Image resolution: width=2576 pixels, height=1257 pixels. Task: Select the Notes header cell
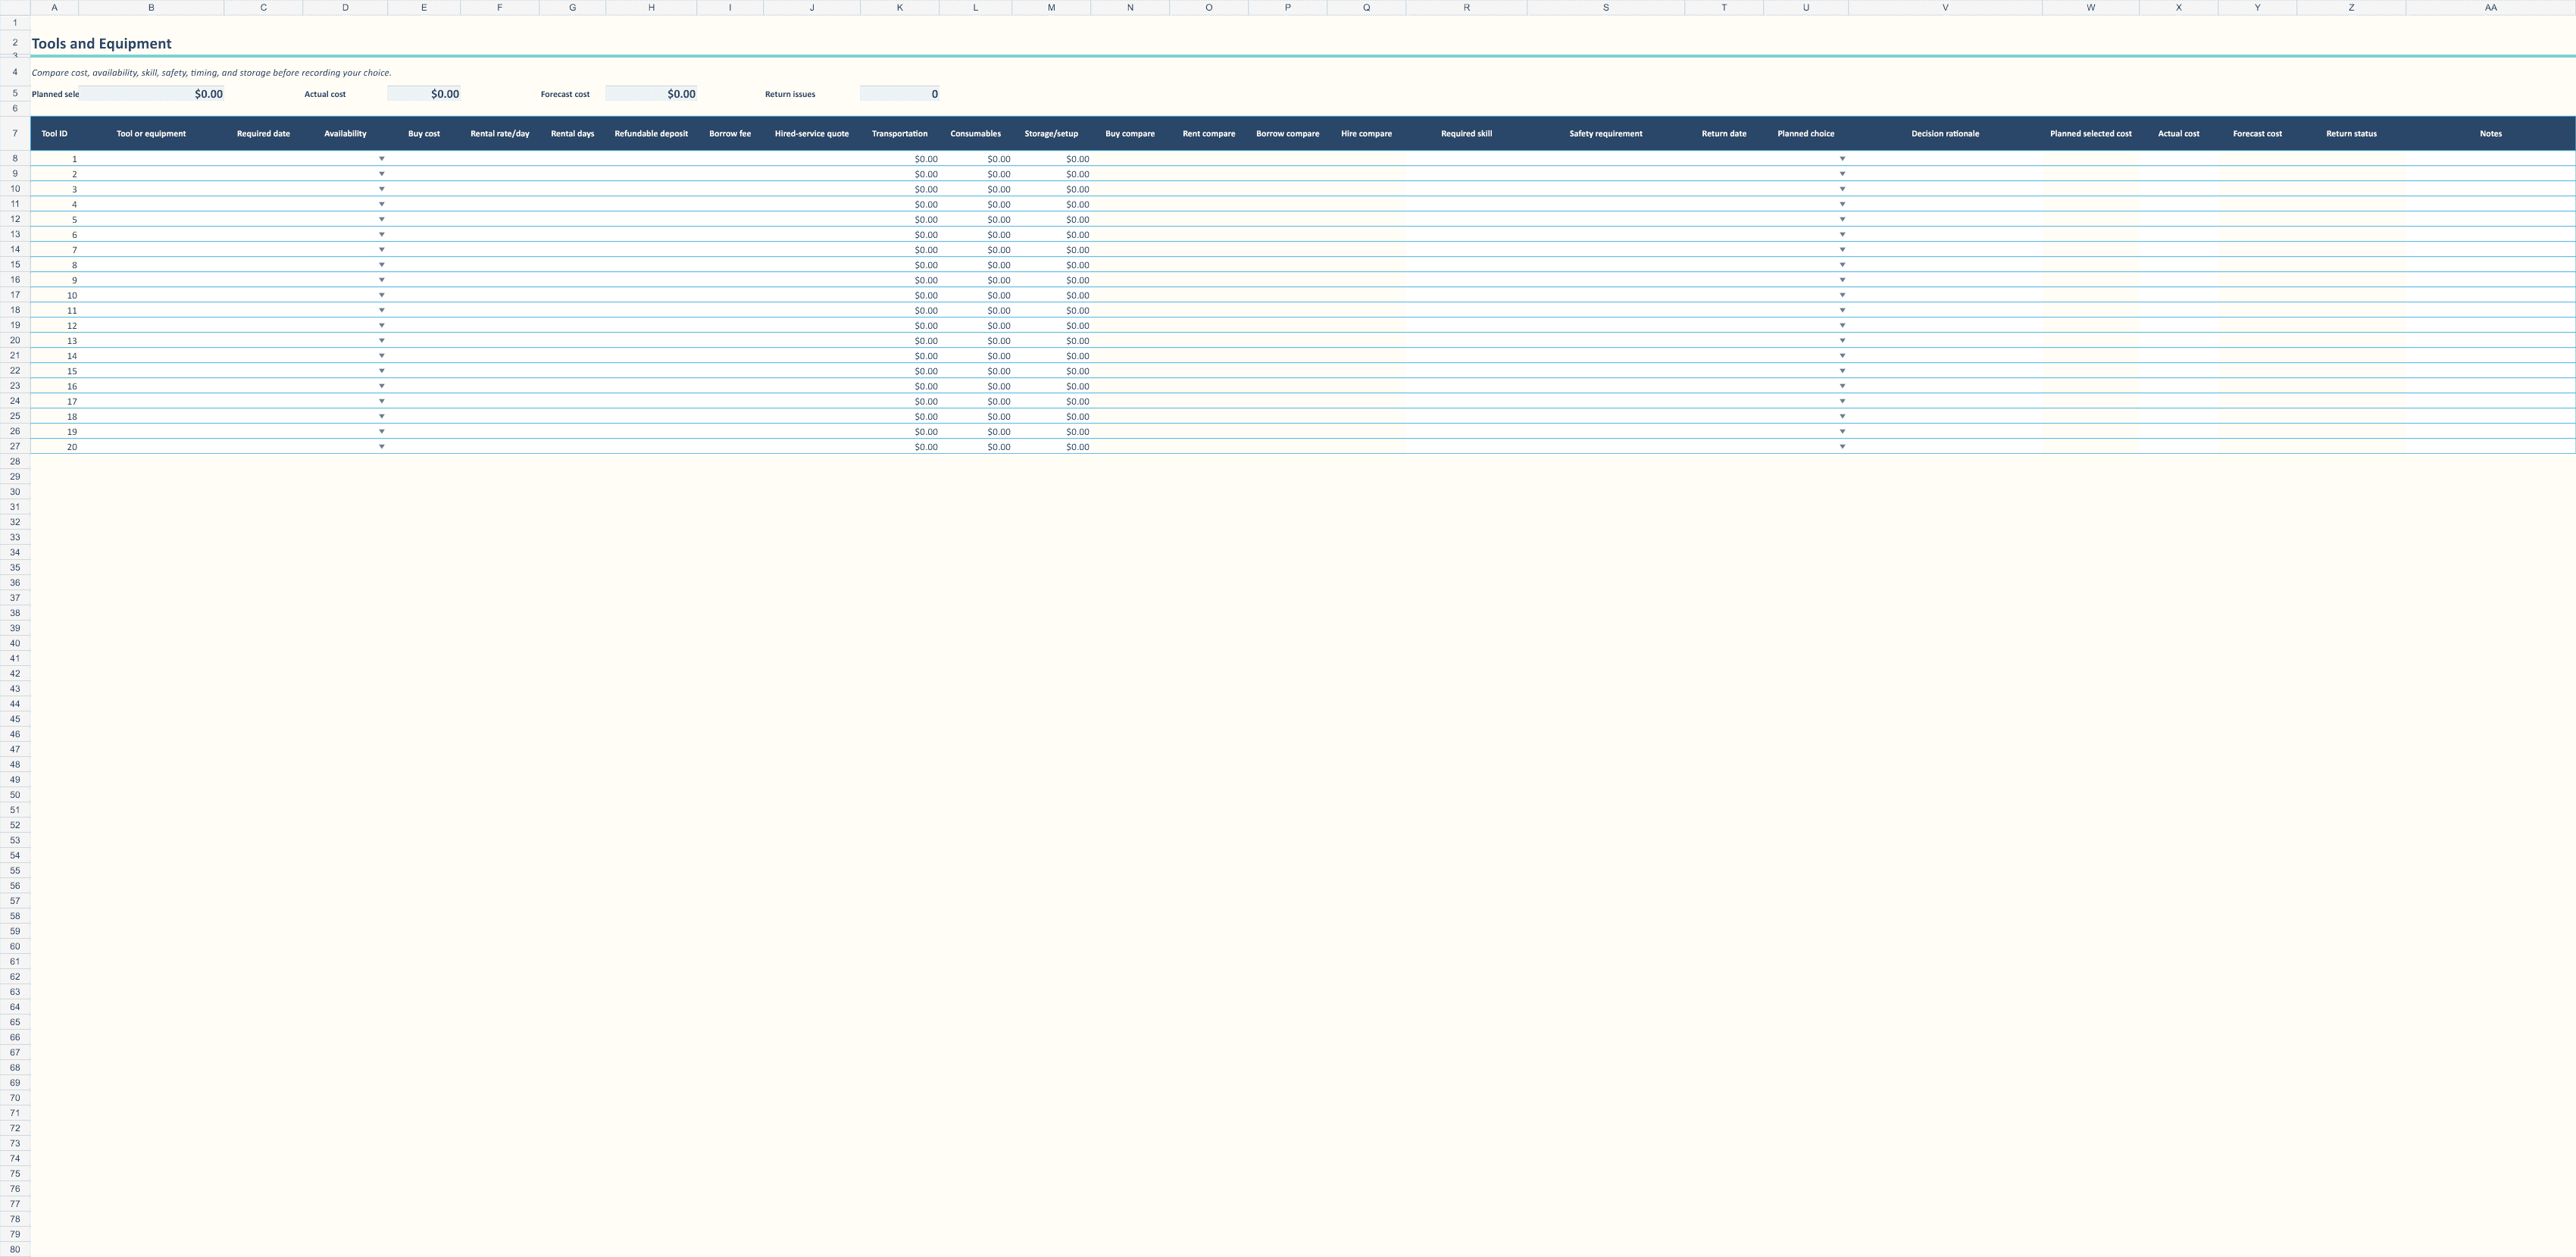click(2490, 133)
